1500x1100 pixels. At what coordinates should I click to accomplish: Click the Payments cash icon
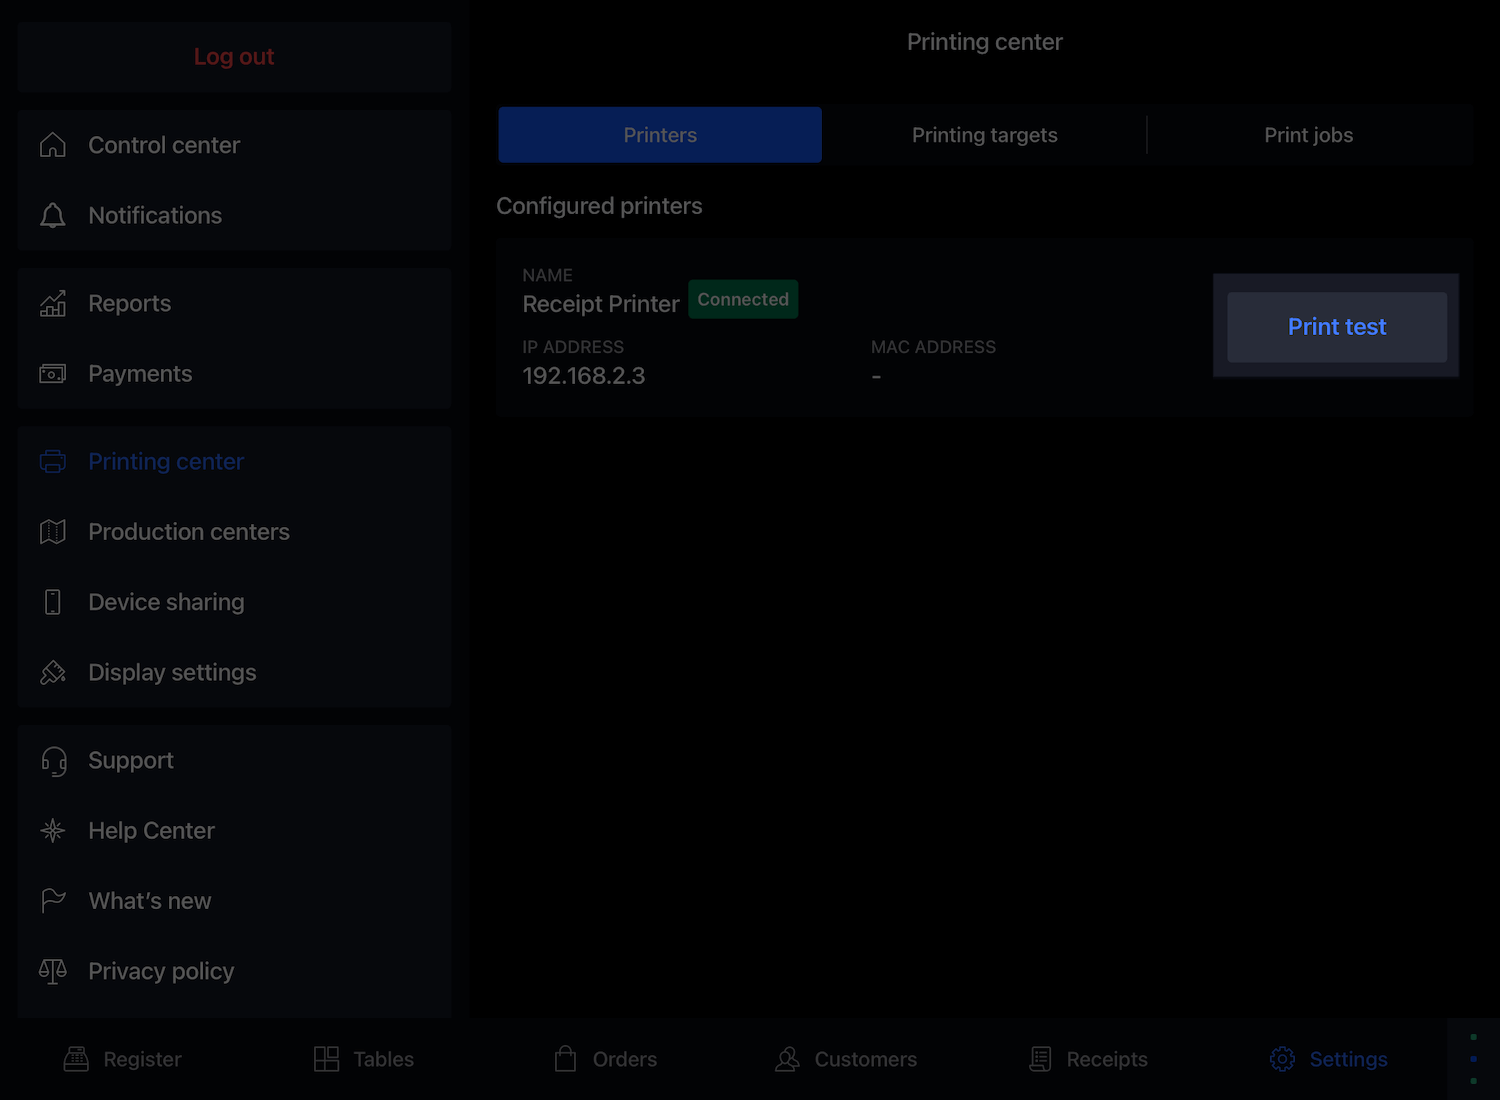point(53,374)
